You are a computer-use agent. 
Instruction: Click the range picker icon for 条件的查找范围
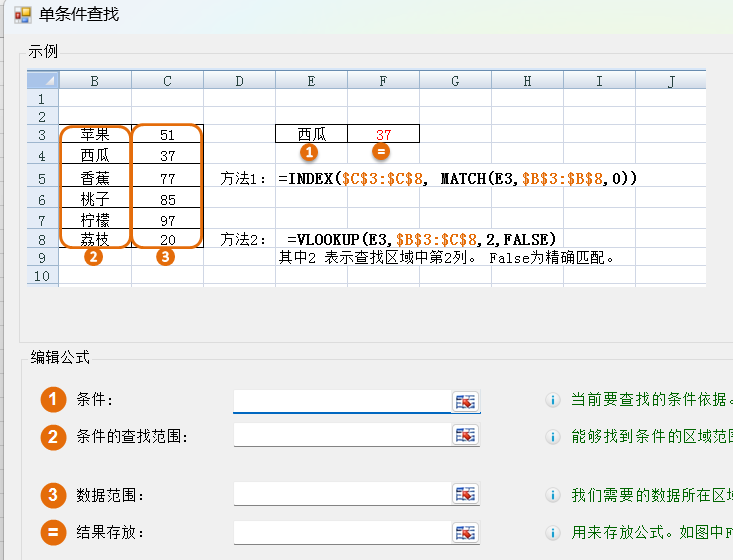tap(466, 435)
